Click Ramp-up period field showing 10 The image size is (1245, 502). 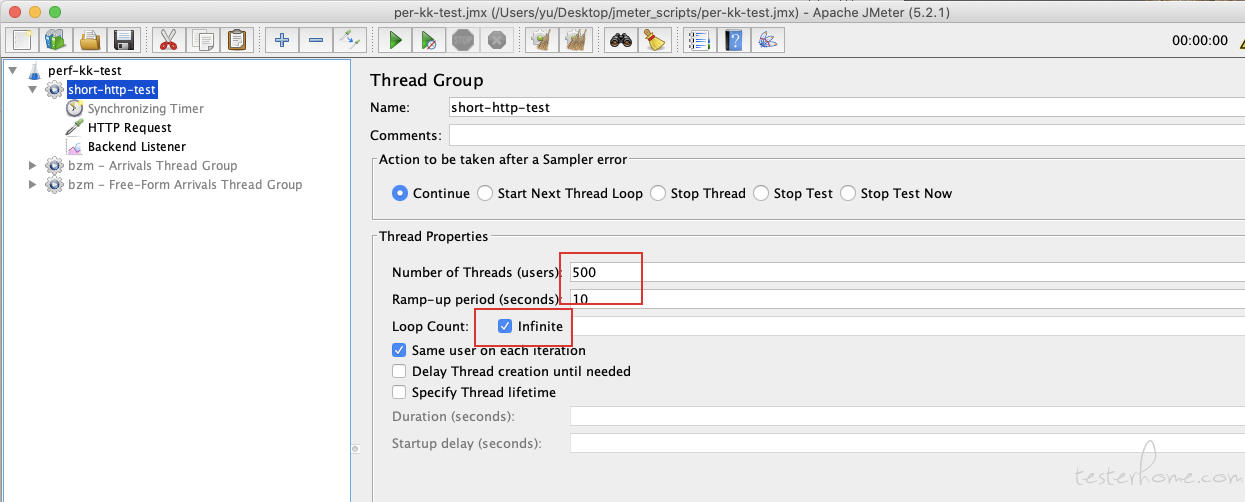pos(907,299)
